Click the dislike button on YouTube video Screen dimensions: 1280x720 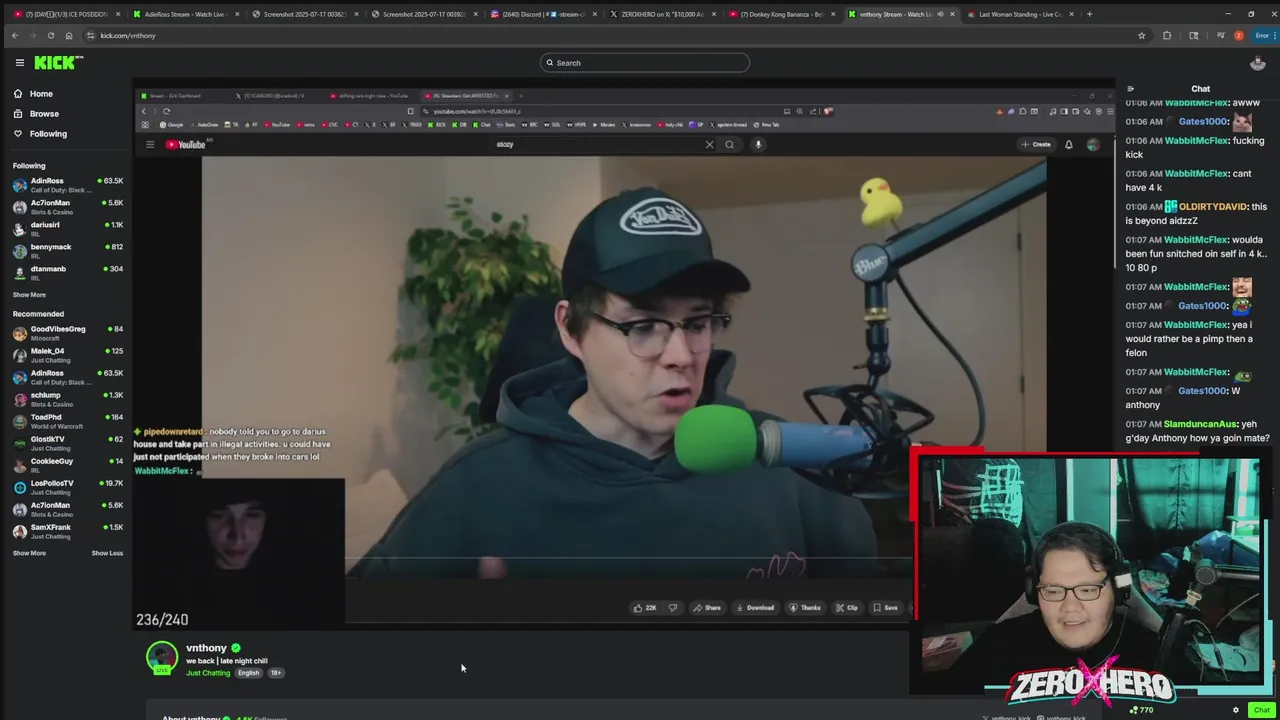point(673,608)
